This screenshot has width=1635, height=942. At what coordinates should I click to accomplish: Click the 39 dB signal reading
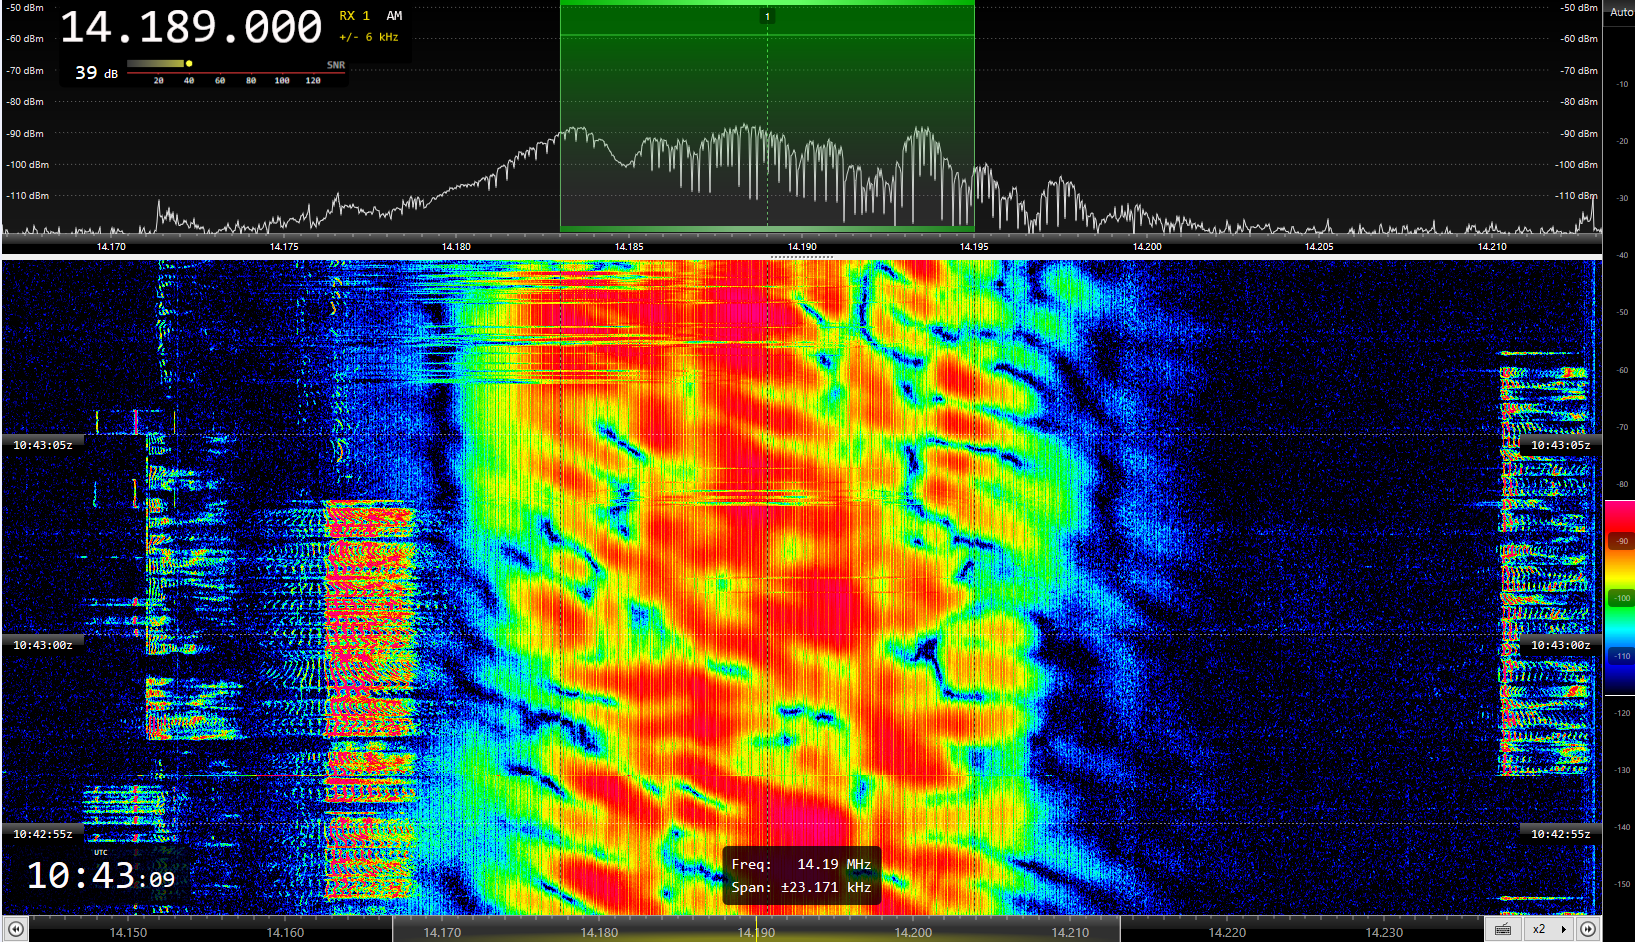tap(96, 73)
